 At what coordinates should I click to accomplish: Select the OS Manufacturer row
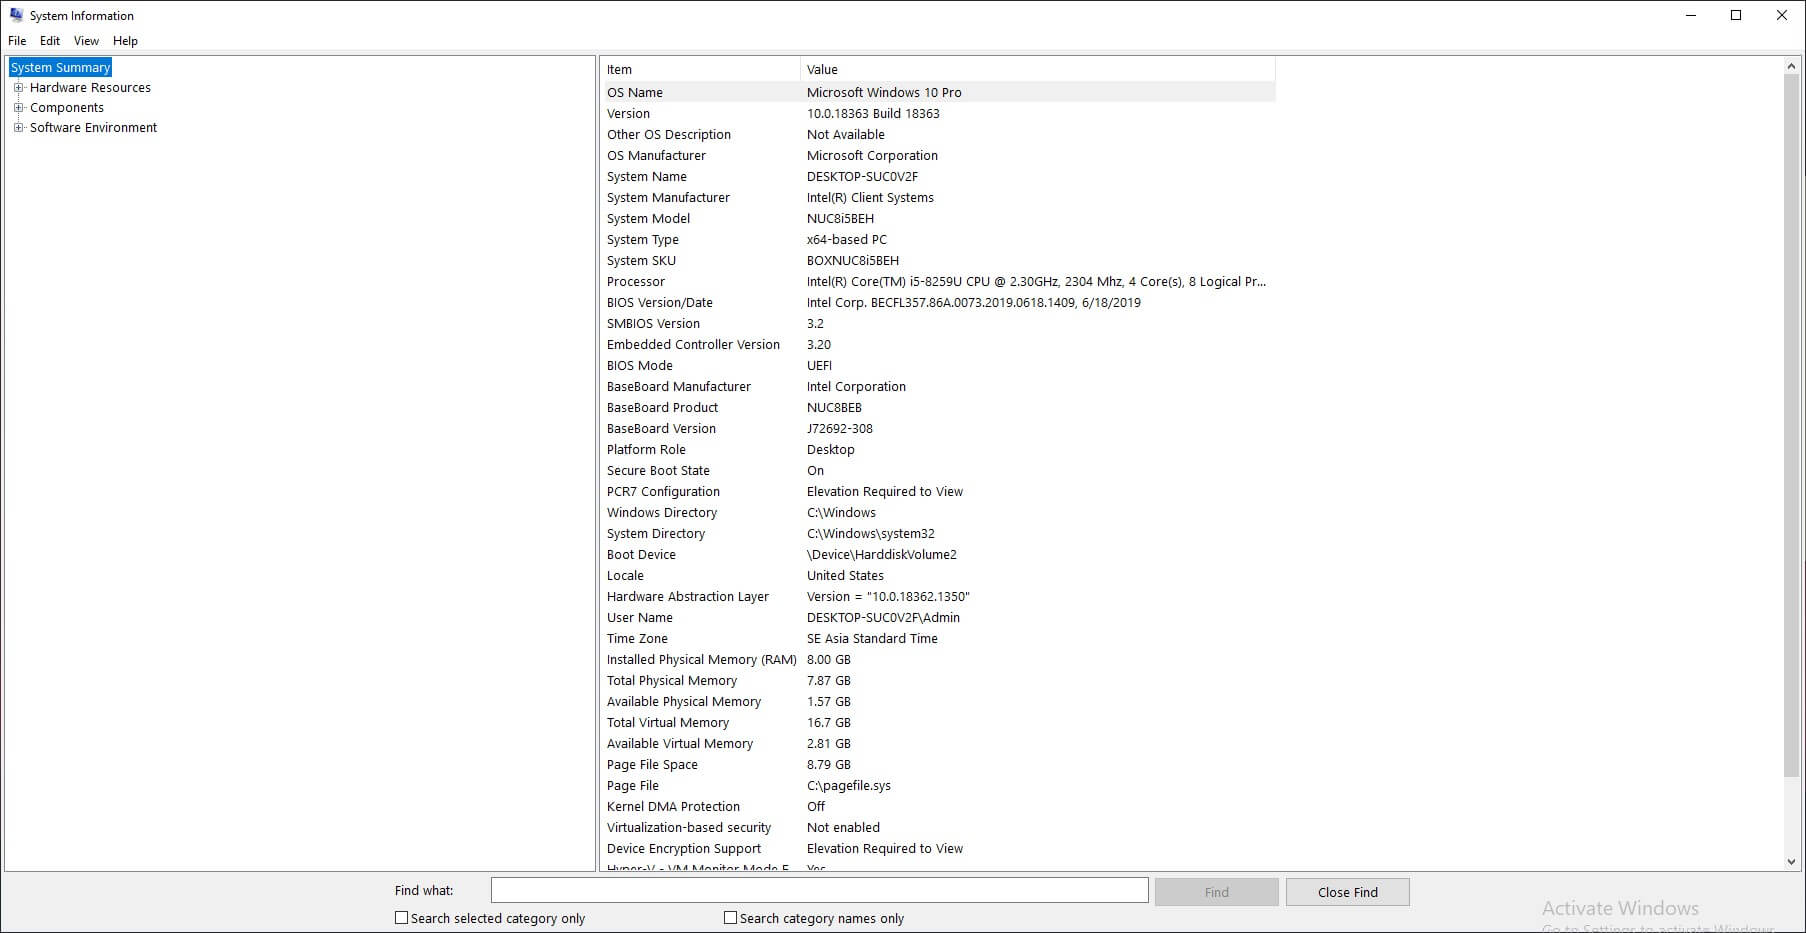(x=938, y=155)
